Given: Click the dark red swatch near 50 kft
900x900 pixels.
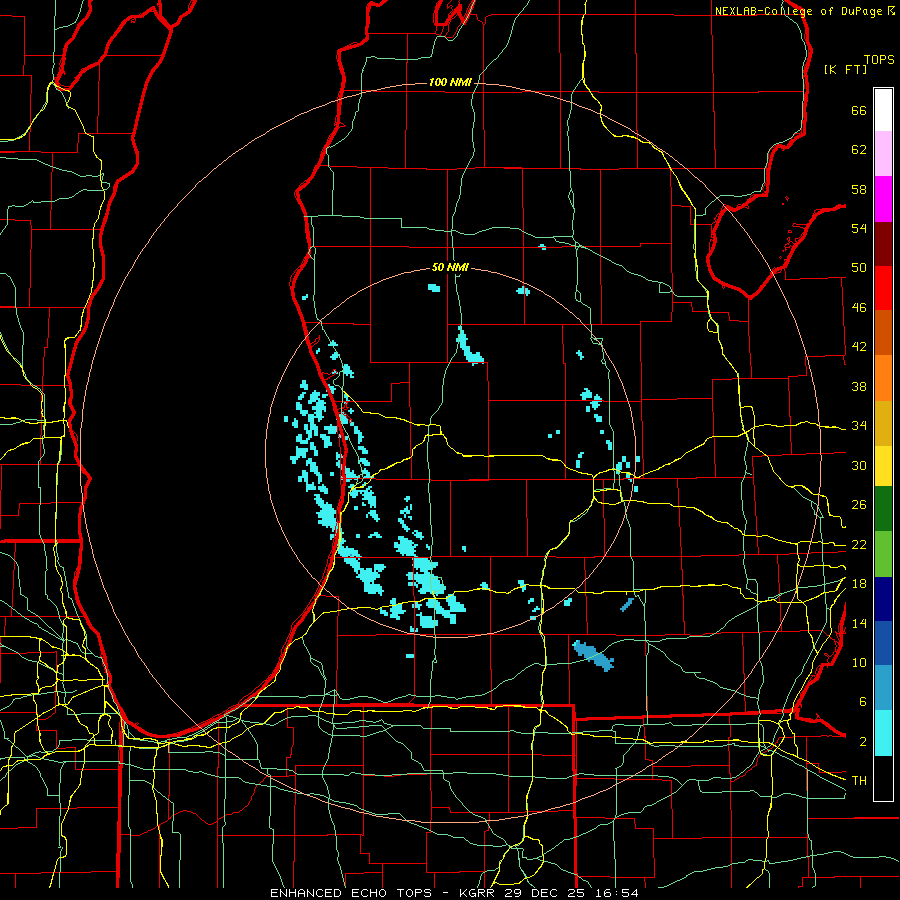Looking at the screenshot, I should [883, 243].
